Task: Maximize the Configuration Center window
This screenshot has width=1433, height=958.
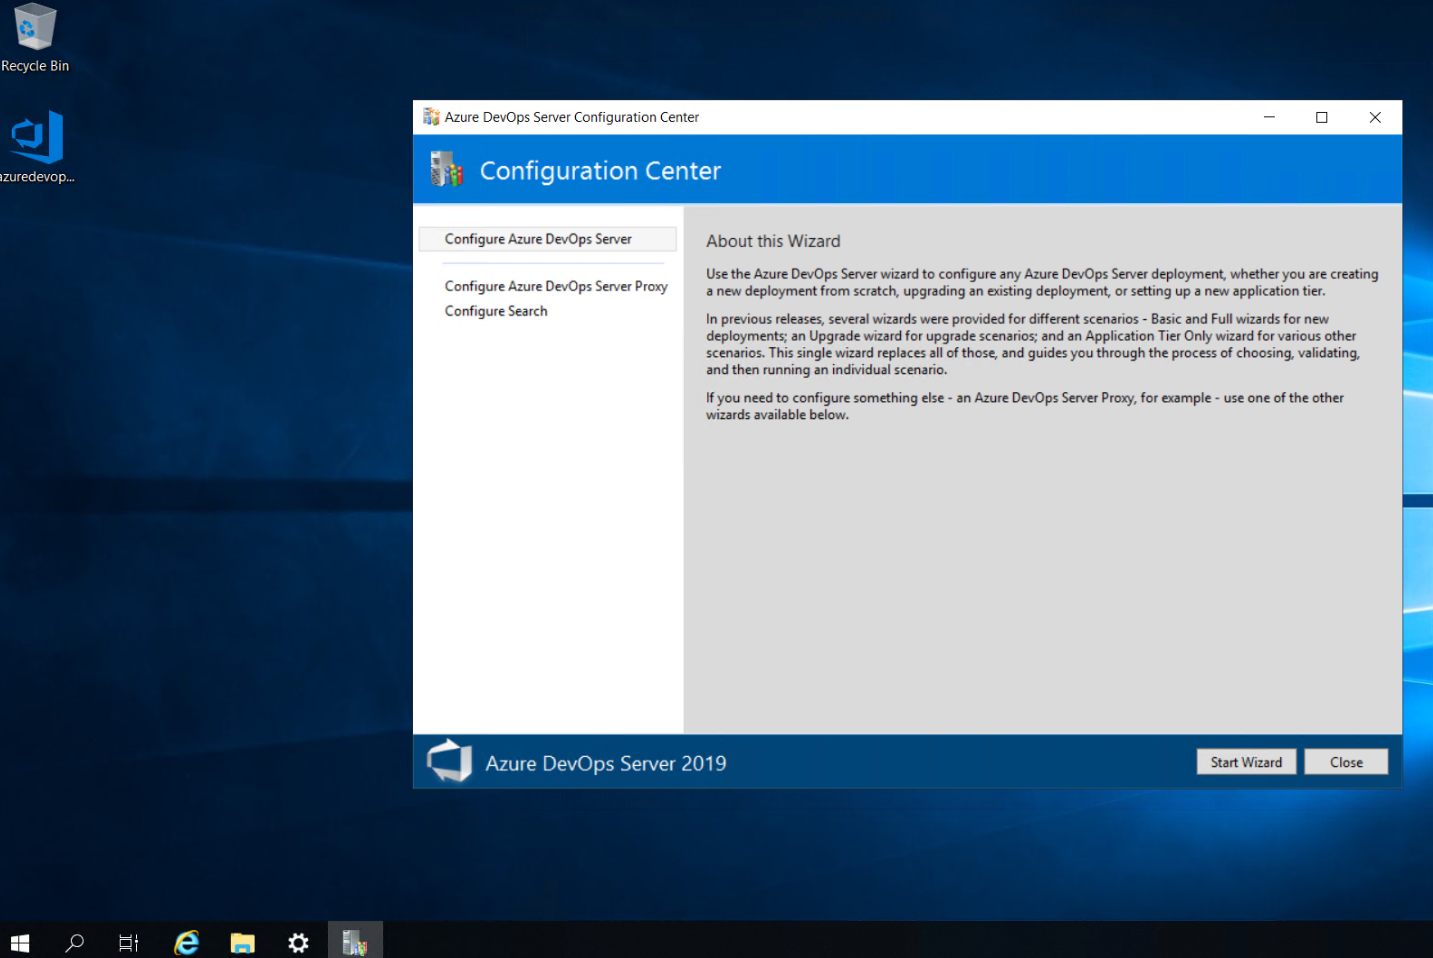Action: pos(1322,117)
